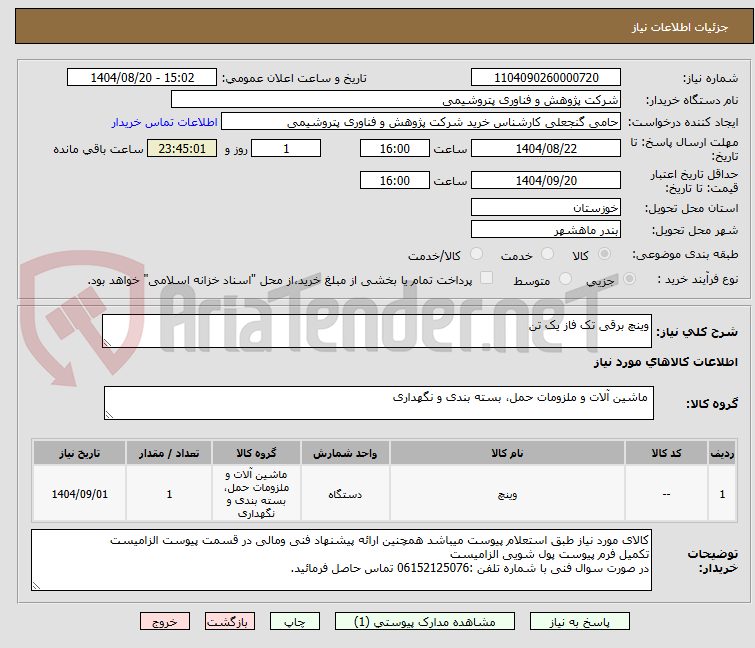This screenshot has width=755, height=648.
Task: Click the بازگشت back button
Action: coord(230,622)
